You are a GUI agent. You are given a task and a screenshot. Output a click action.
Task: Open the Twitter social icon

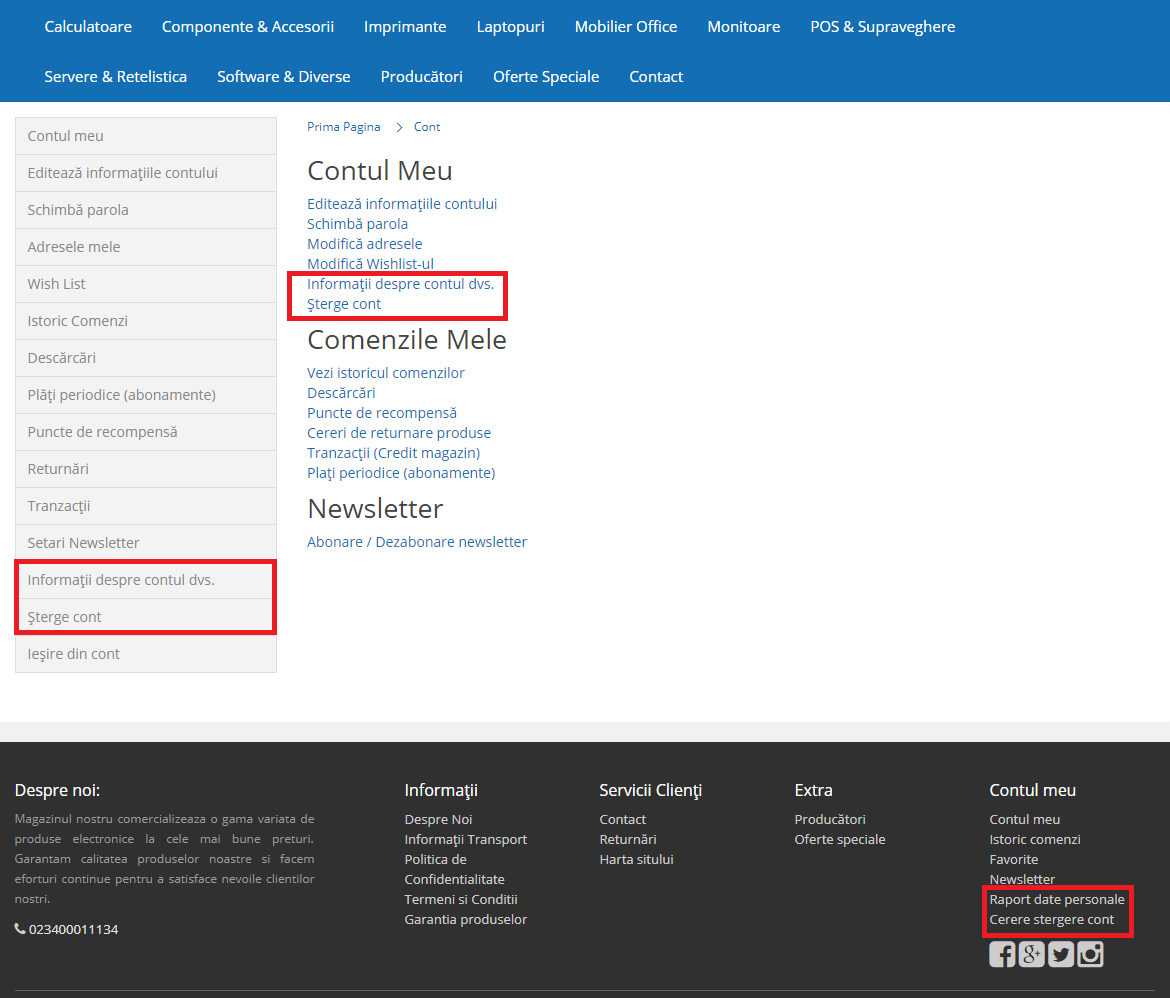coord(1061,954)
